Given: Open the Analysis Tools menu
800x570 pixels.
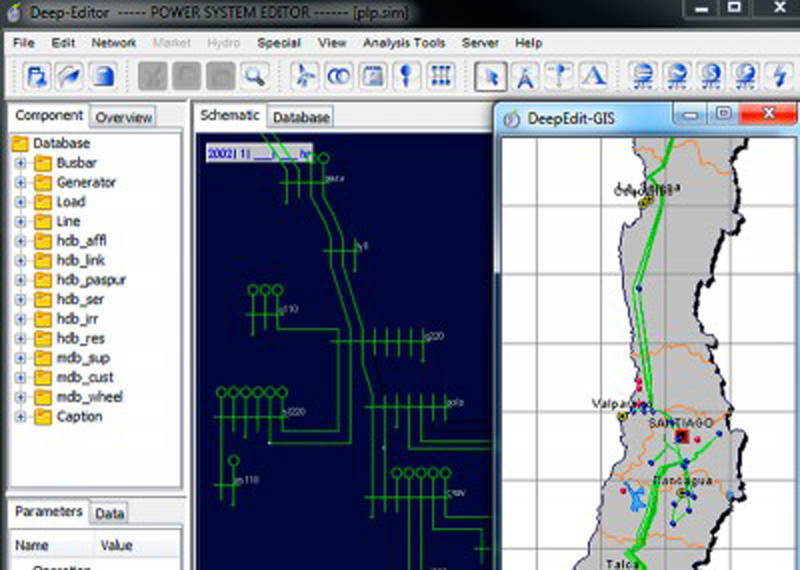Looking at the screenshot, I should click(403, 43).
